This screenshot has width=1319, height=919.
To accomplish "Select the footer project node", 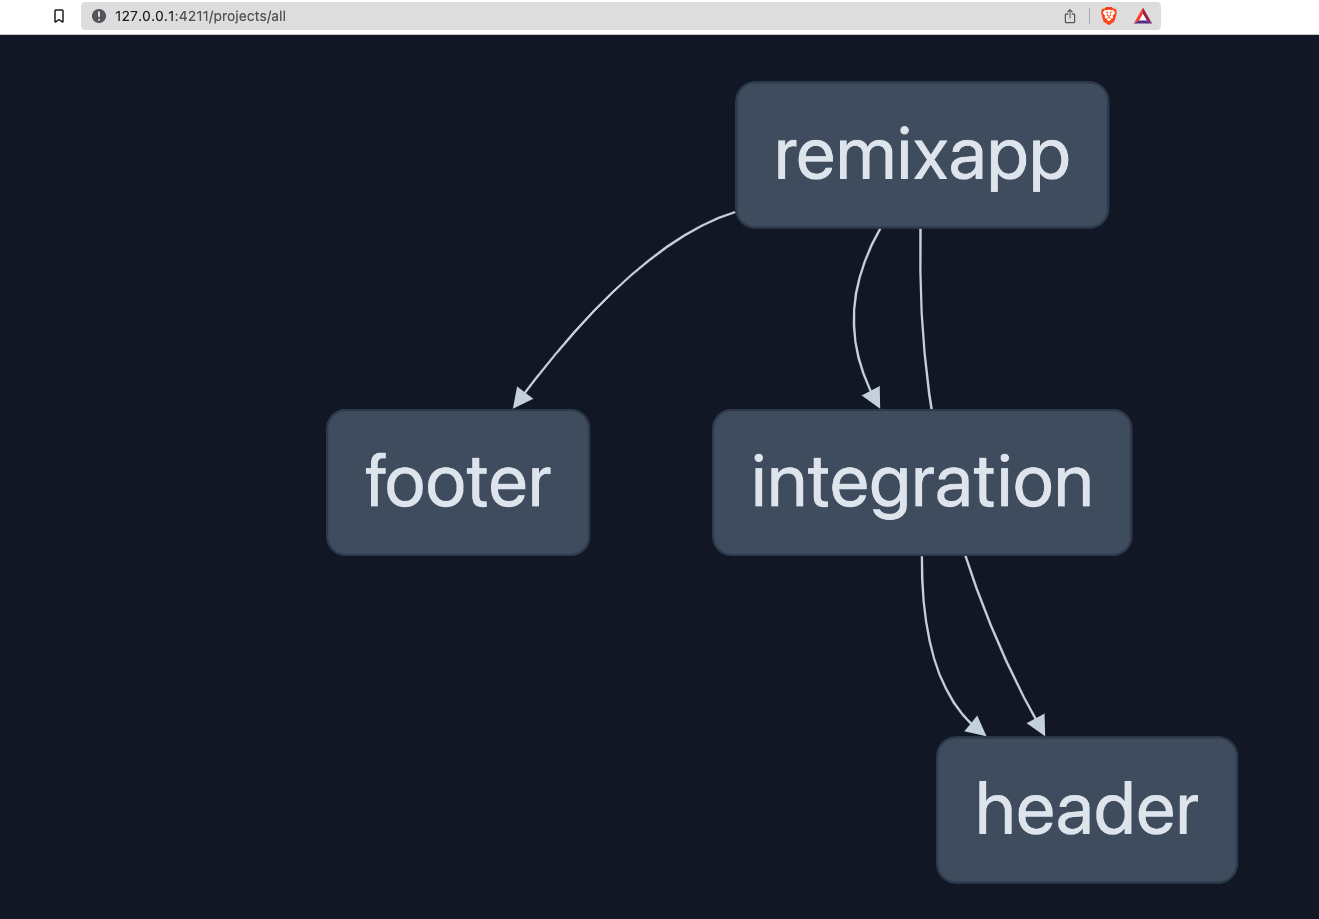I will 458,482.
